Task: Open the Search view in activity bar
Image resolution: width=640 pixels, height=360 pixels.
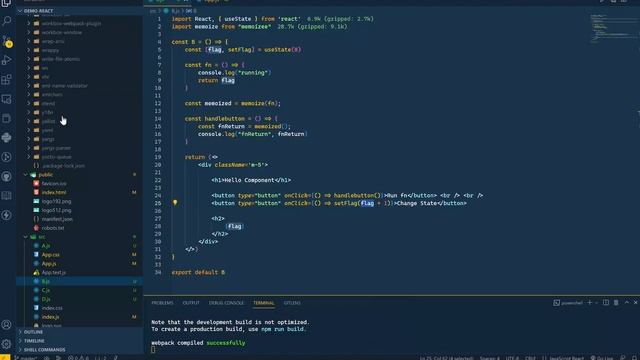Action: [7, 20]
